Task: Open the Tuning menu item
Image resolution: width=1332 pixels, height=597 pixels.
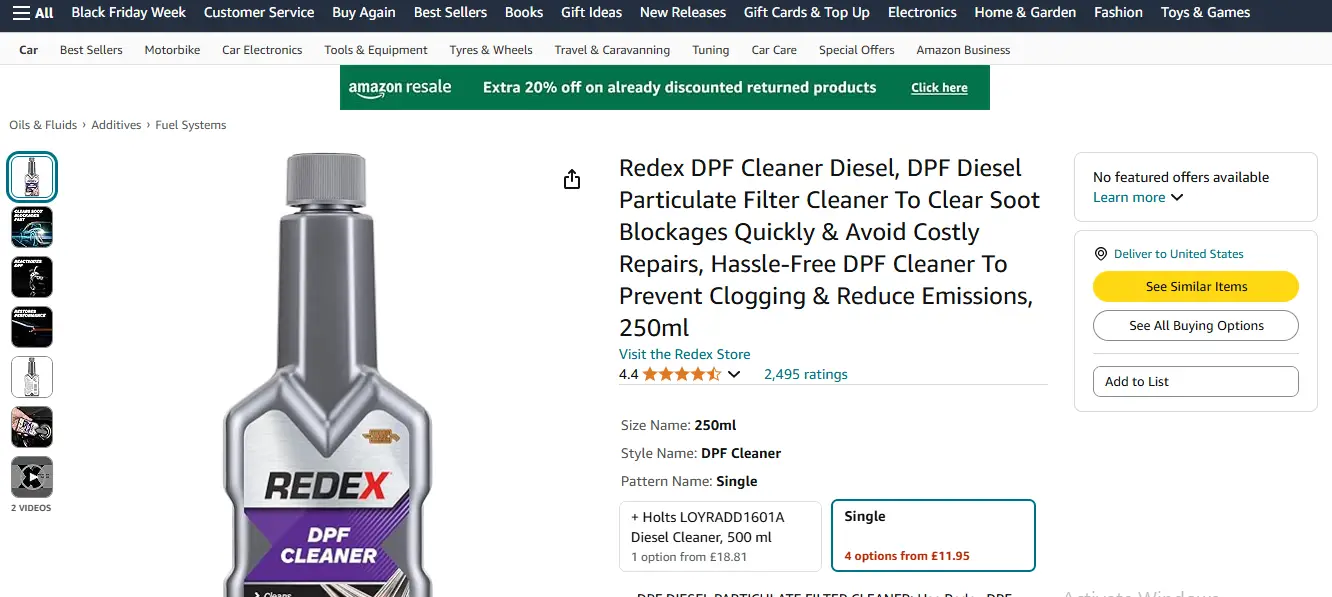Action: (x=710, y=49)
